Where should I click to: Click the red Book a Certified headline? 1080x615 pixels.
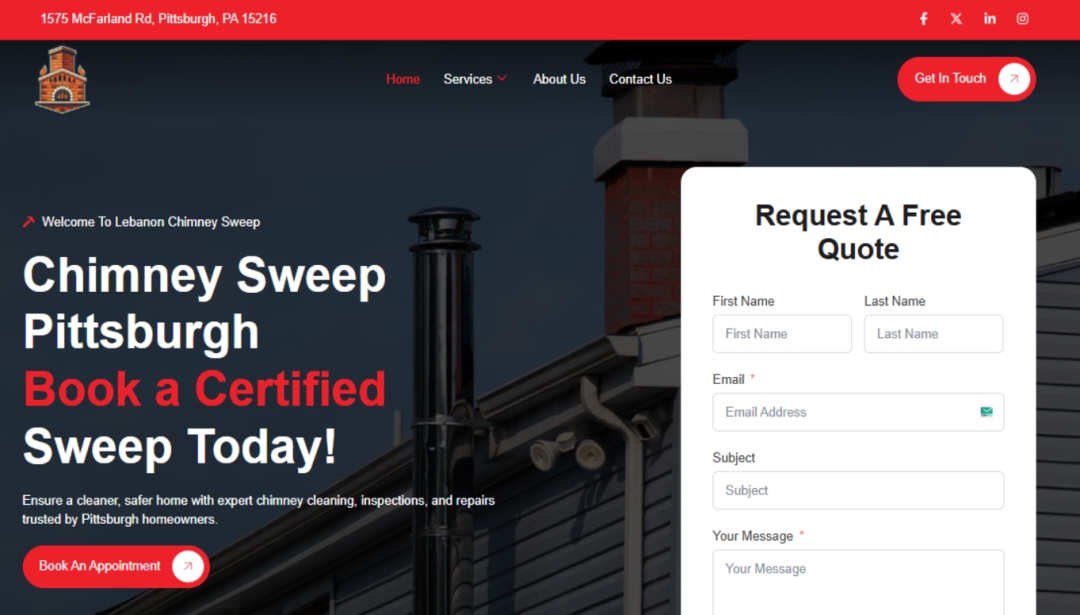[205, 388]
